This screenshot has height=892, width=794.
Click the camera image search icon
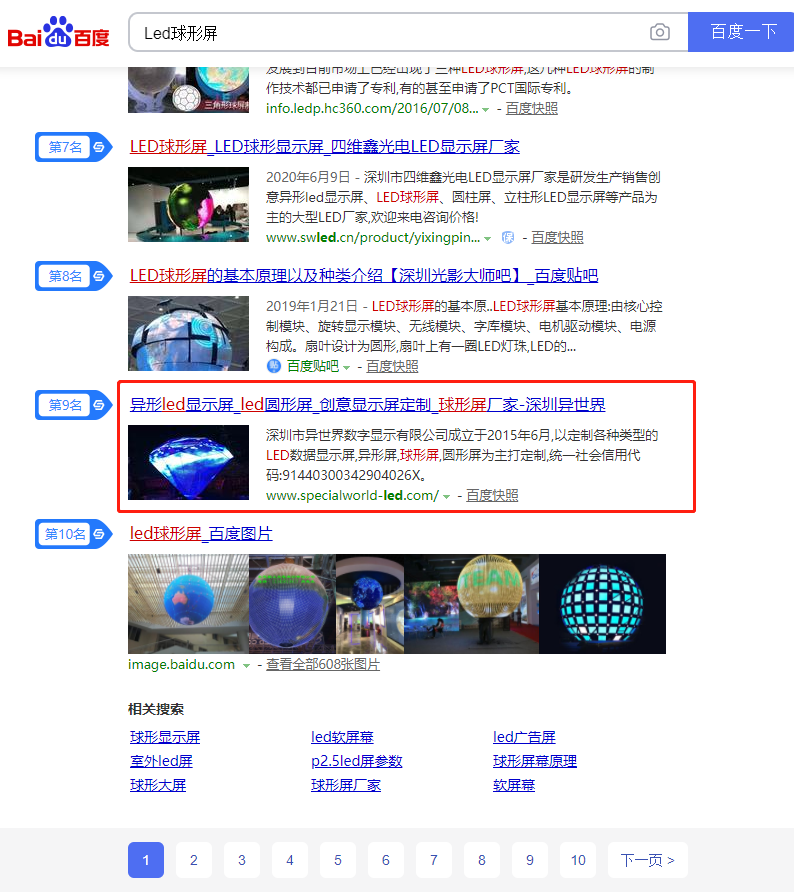(659, 32)
